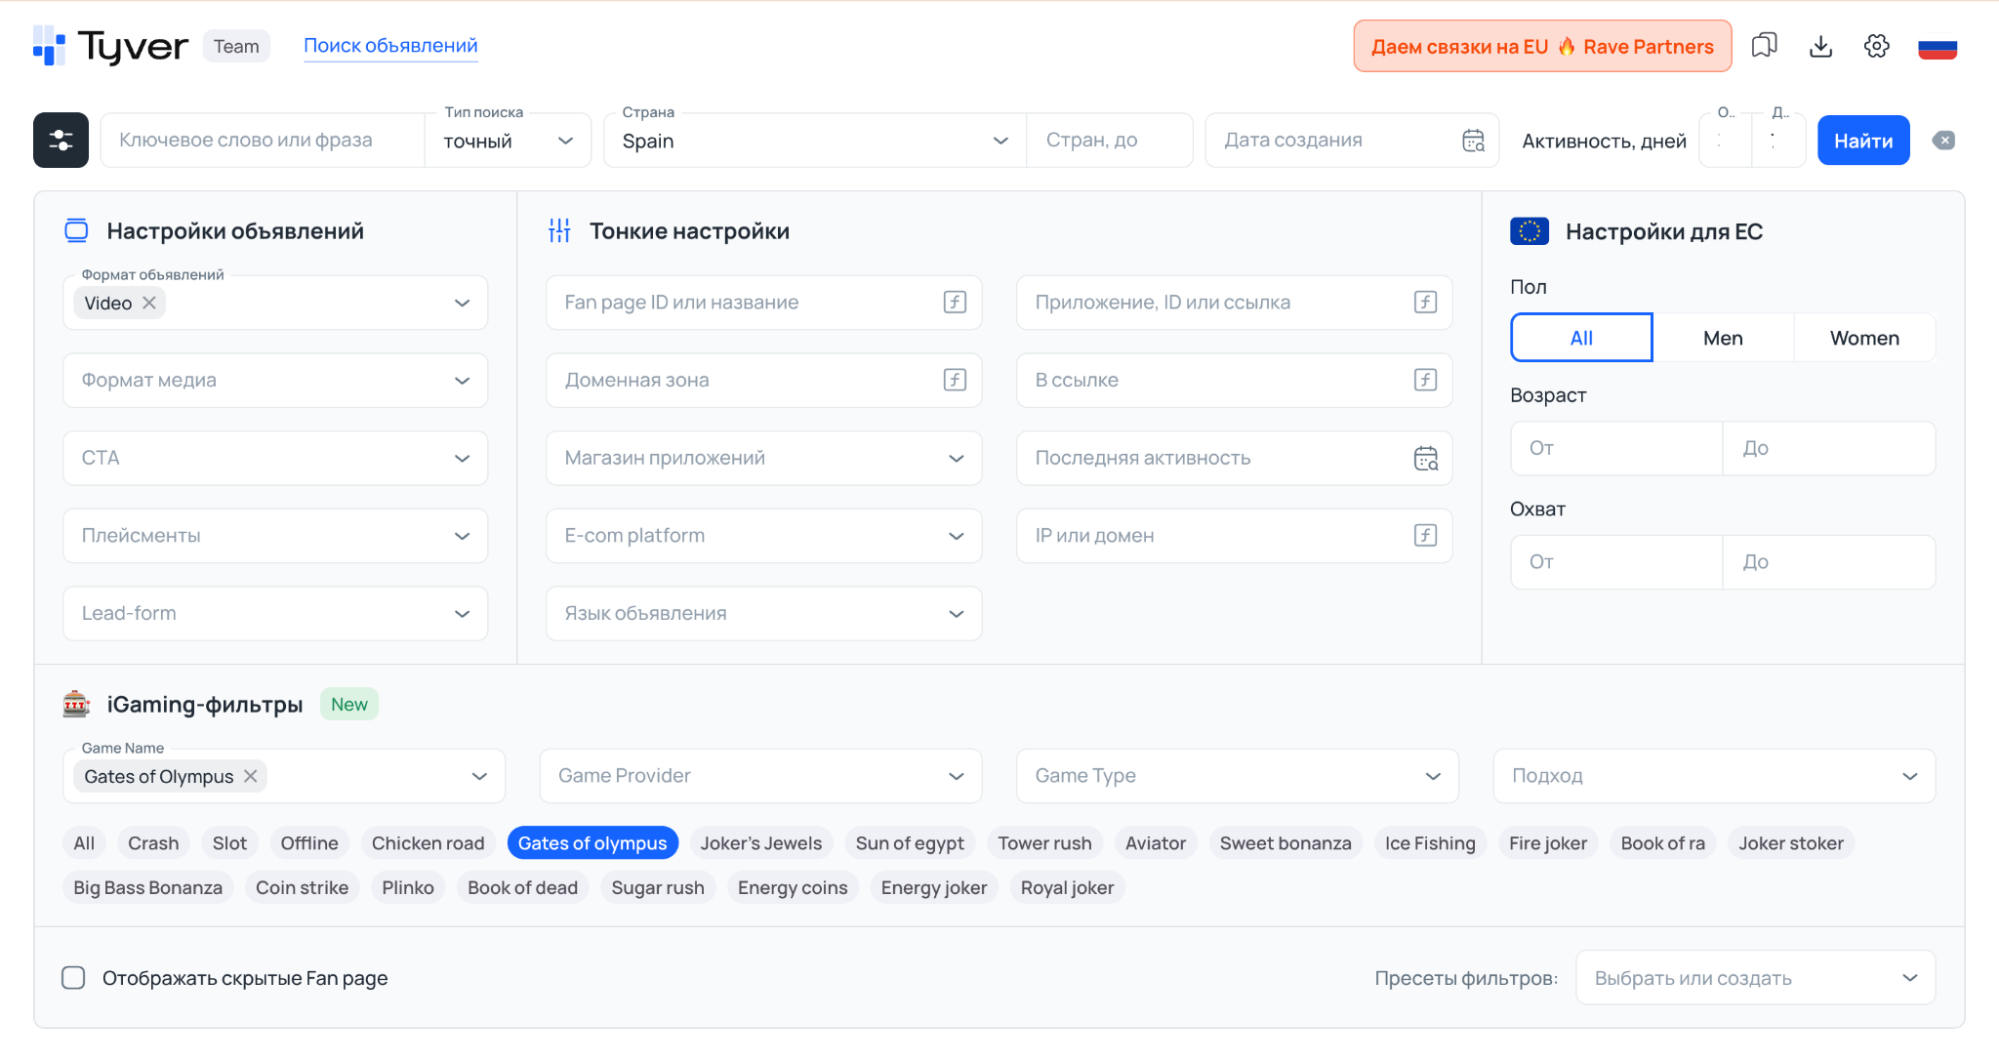Remove the Gates of Olympus tag
Screen dimensions: 1999x1051
(x=251, y=776)
